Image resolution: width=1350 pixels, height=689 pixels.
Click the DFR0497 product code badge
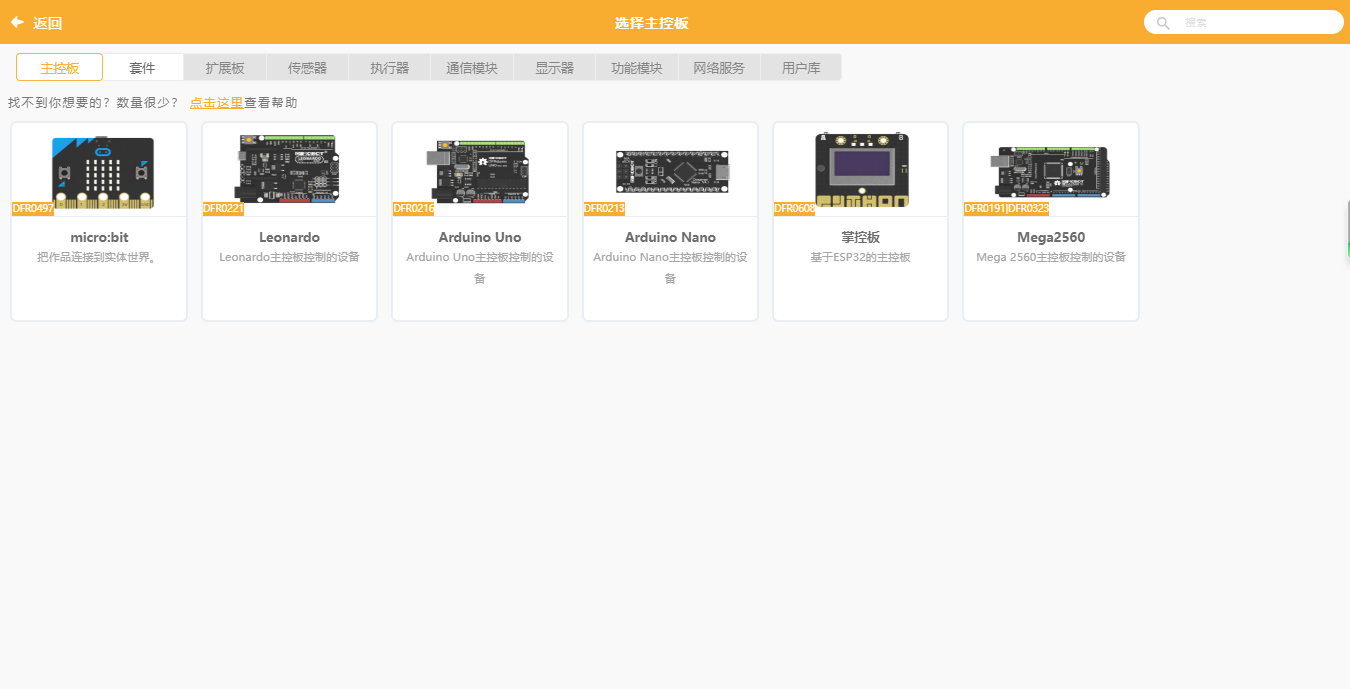(33, 208)
